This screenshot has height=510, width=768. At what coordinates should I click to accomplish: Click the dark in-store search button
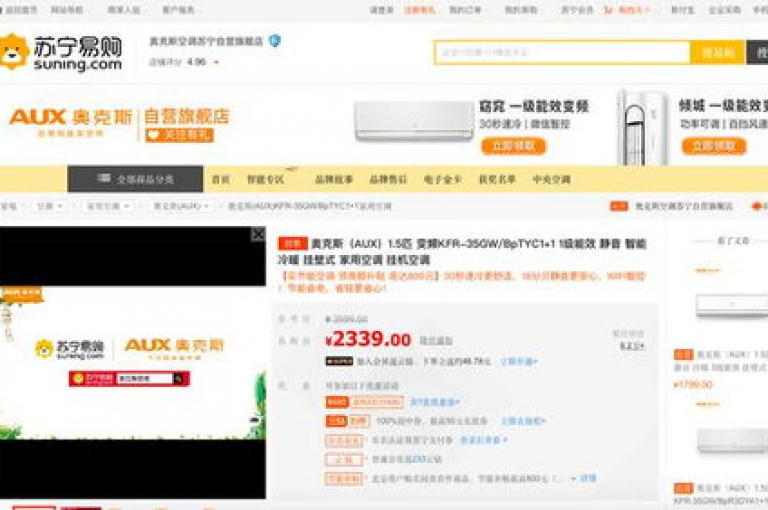(x=757, y=52)
